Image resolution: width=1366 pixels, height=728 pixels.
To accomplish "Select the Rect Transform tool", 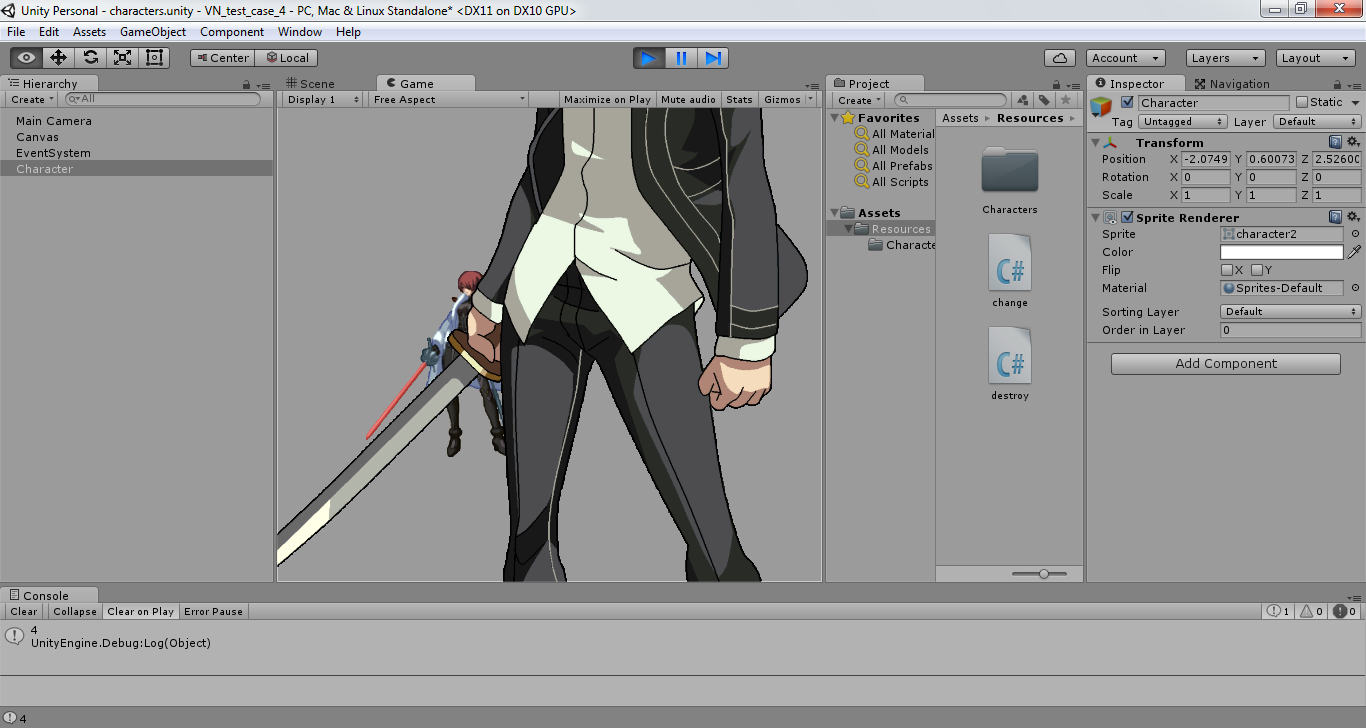I will coord(155,58).
